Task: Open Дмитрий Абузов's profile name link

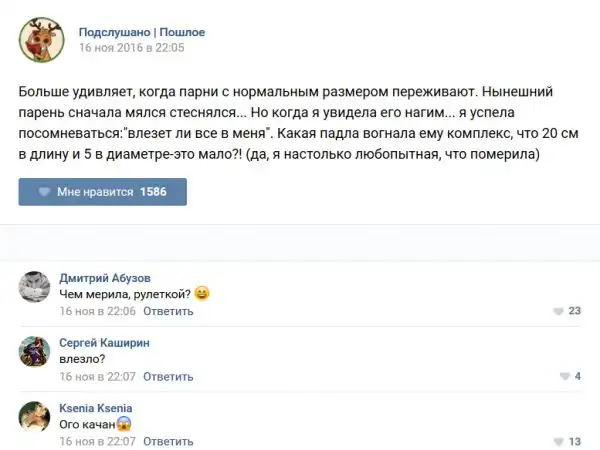Action: click(105, 277)
